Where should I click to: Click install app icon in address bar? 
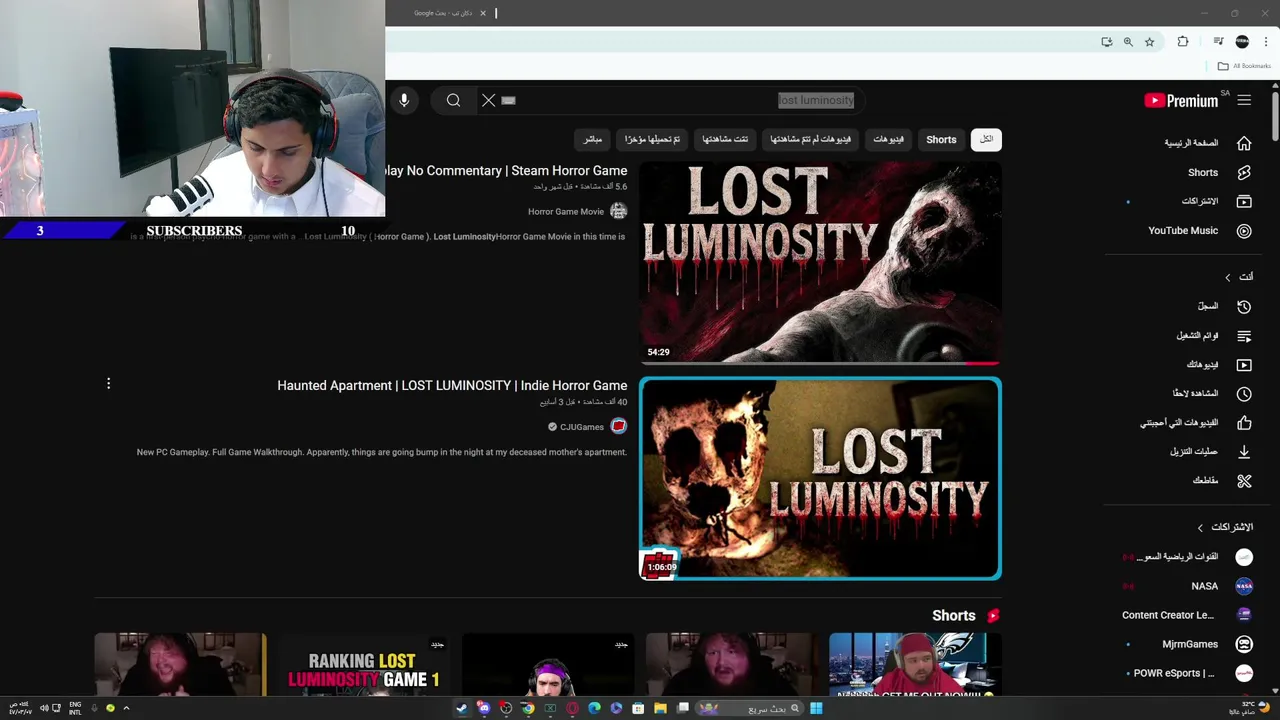click(1106, 42)
